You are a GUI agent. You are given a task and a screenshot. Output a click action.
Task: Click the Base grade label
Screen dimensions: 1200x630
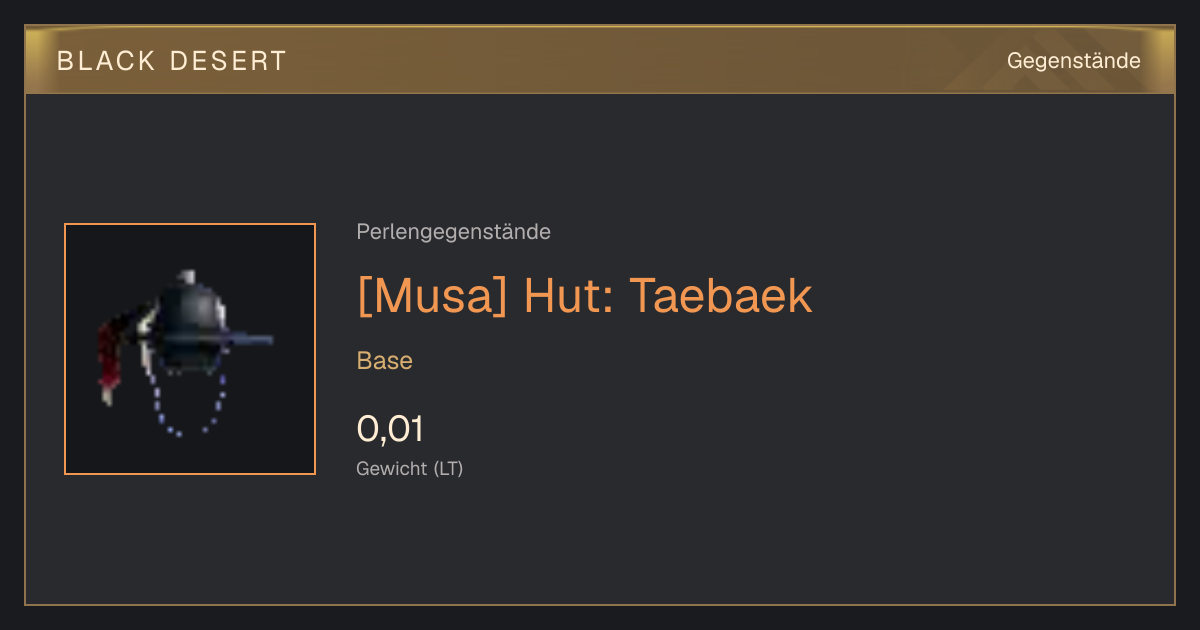[385, 361]
